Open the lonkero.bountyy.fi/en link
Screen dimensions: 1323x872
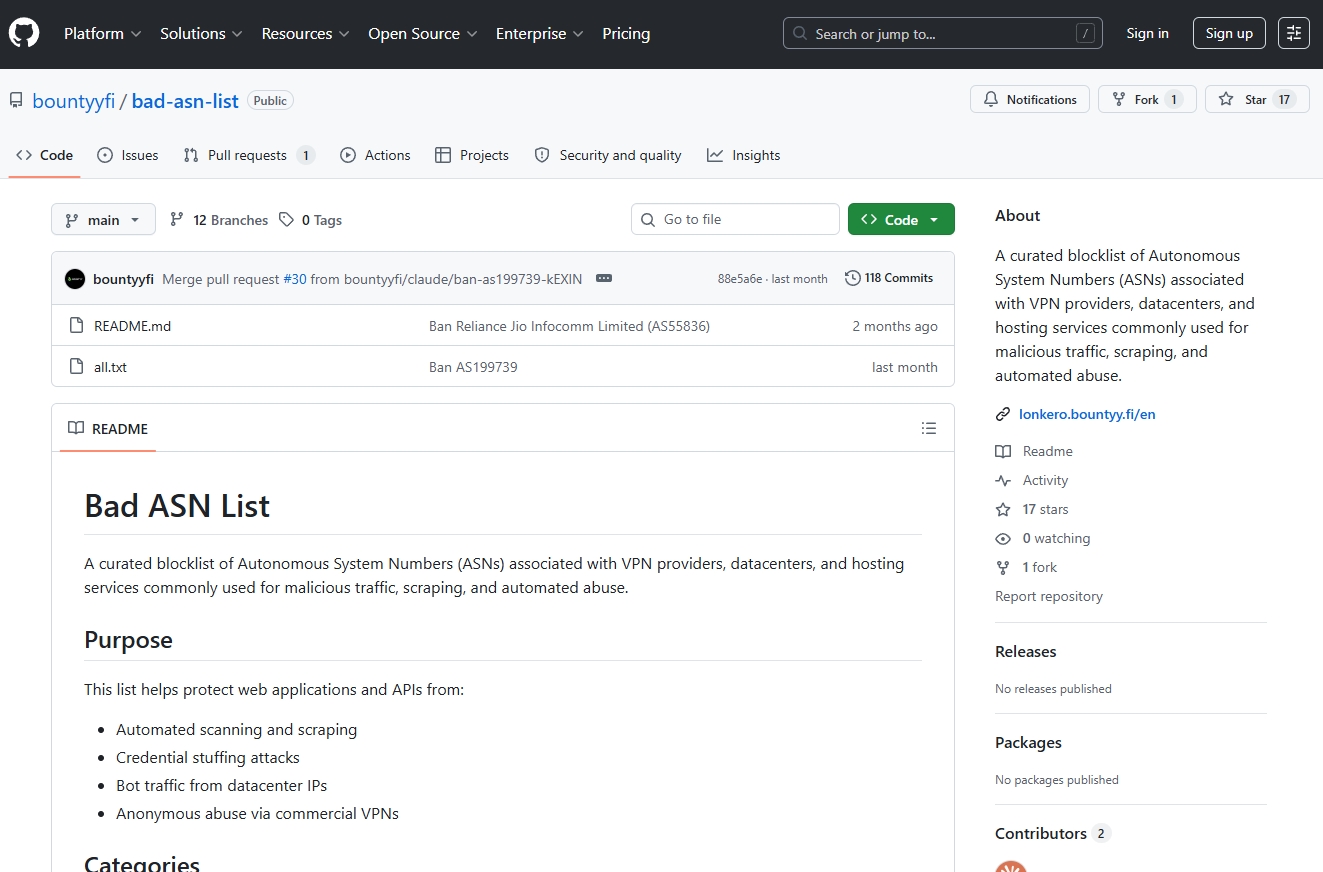(1086, 414)
